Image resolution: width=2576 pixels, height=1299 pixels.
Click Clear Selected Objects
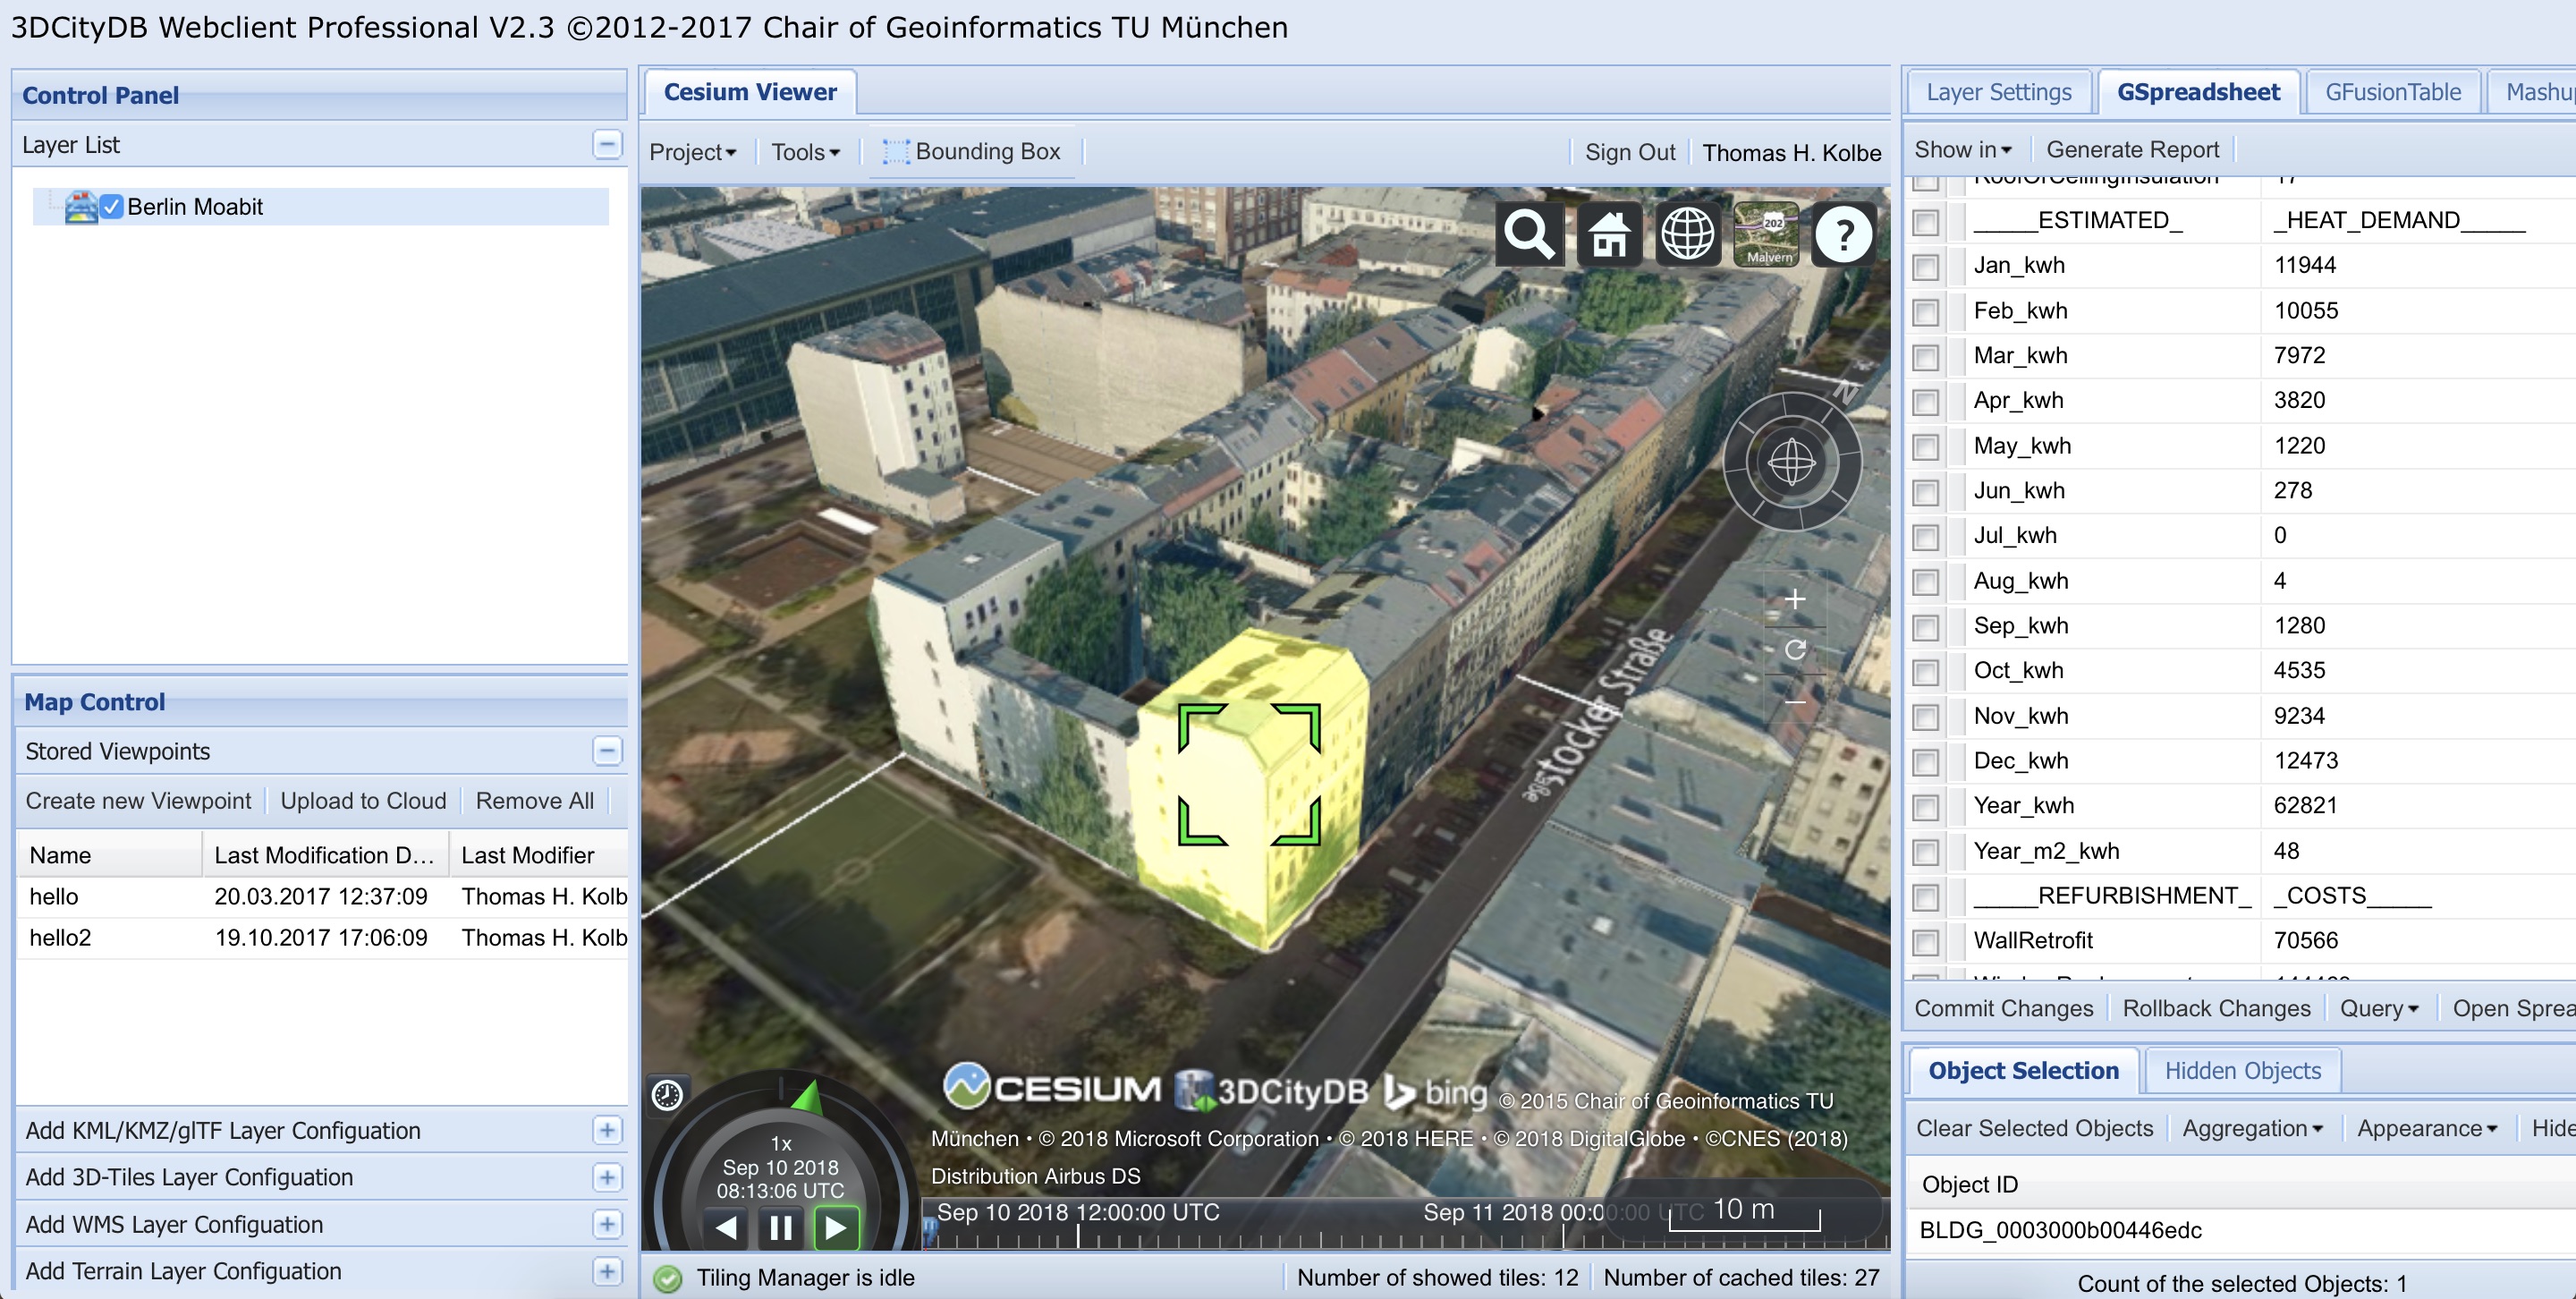tap(2034, 1128)
